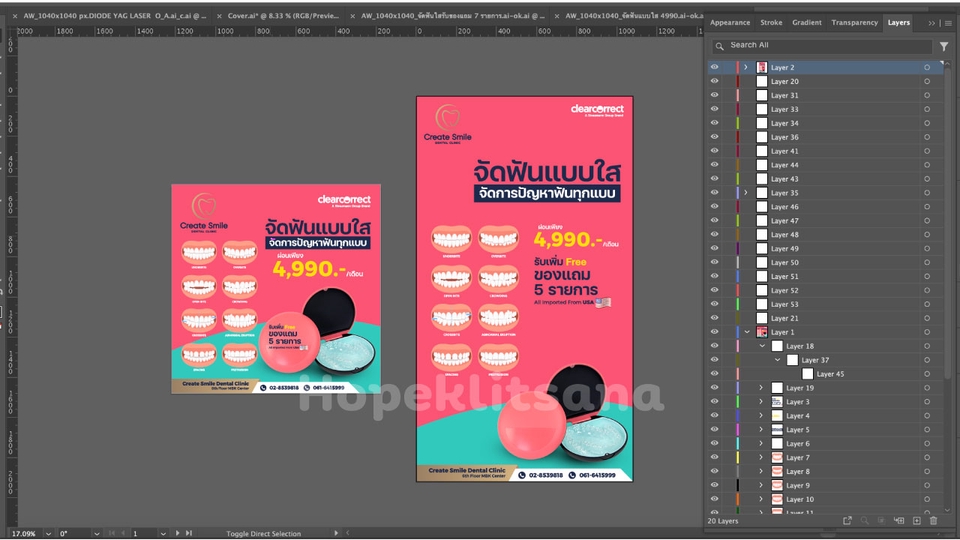Click the Last artboard arrow

point(189,533)
